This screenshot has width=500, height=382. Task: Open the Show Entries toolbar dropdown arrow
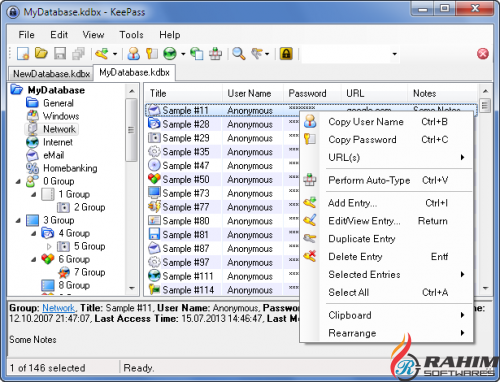(267, 54)
